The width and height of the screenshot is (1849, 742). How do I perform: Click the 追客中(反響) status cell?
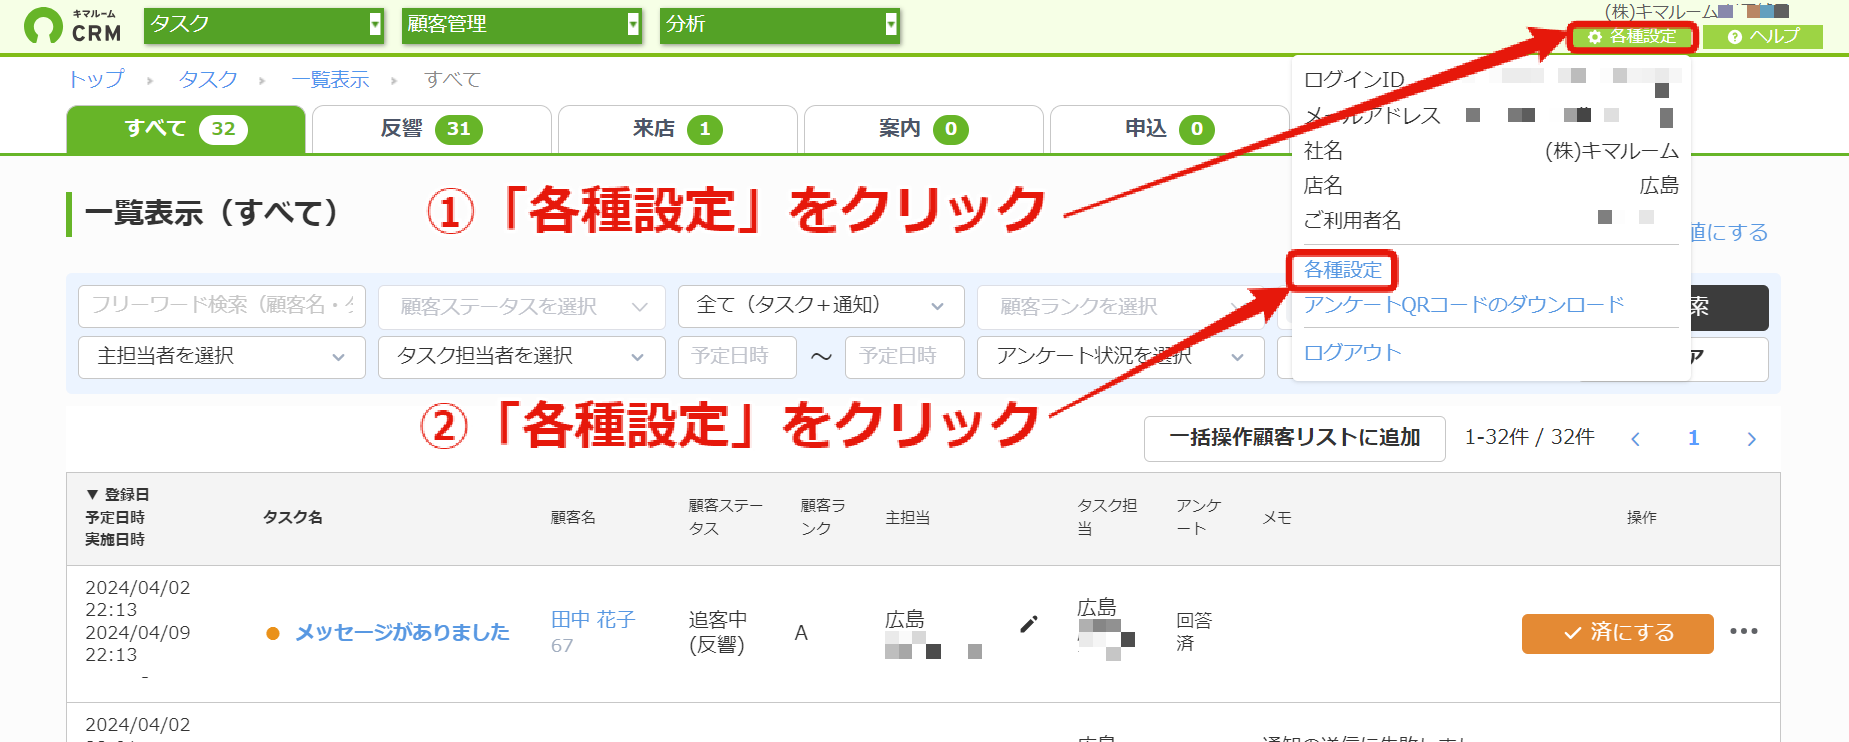point(718,632)
